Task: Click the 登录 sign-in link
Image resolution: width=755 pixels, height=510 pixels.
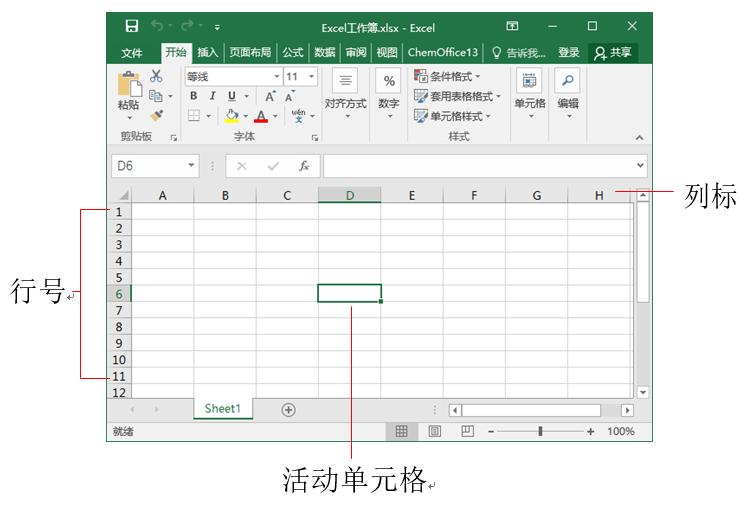Action: (x=568, y=52)
